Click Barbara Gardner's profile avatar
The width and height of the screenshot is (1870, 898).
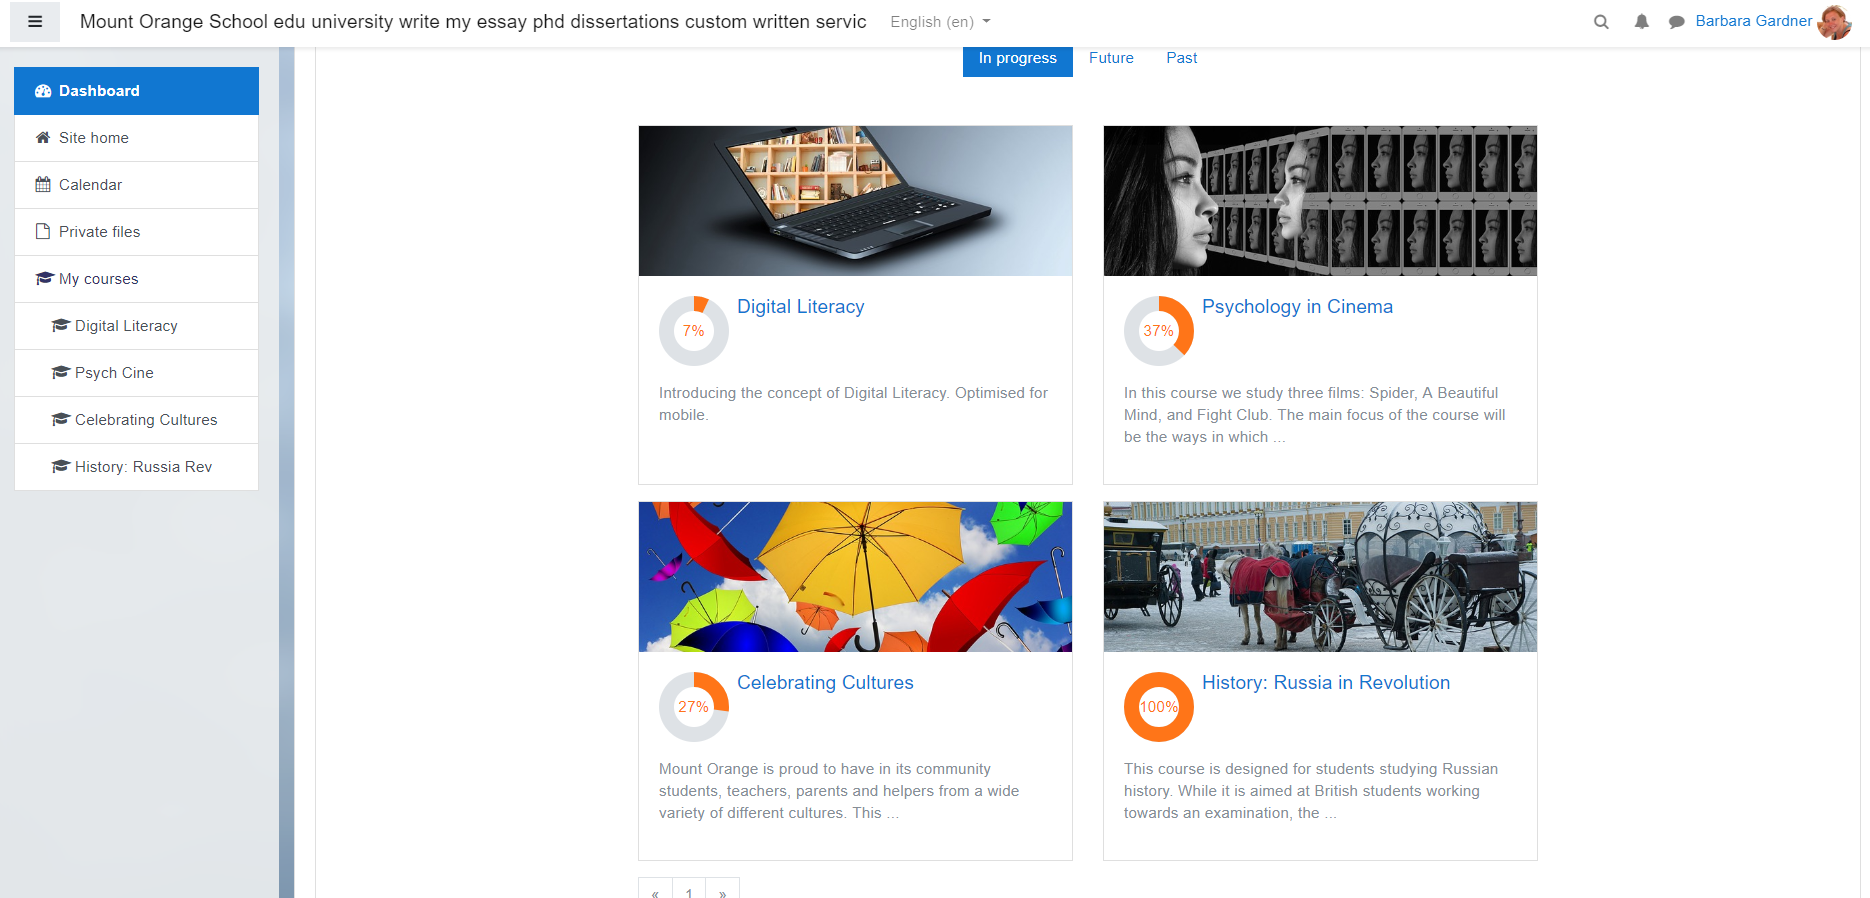pyautogui.click(x=1834, y=22)
